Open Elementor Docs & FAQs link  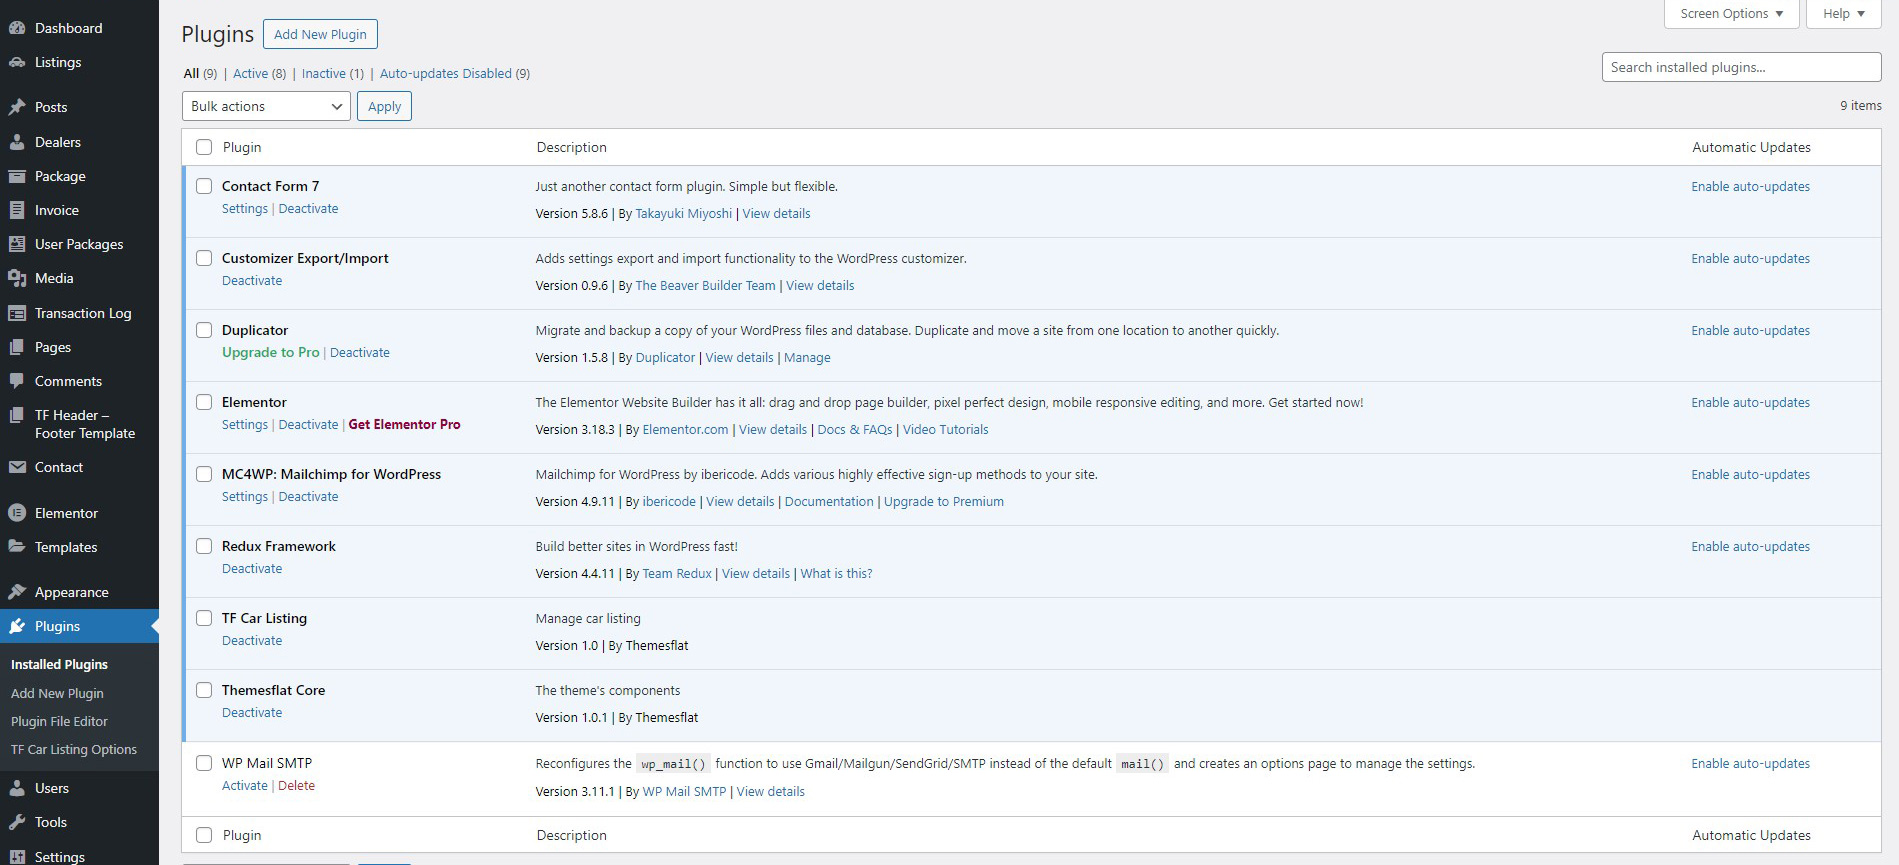pos(855,430)
